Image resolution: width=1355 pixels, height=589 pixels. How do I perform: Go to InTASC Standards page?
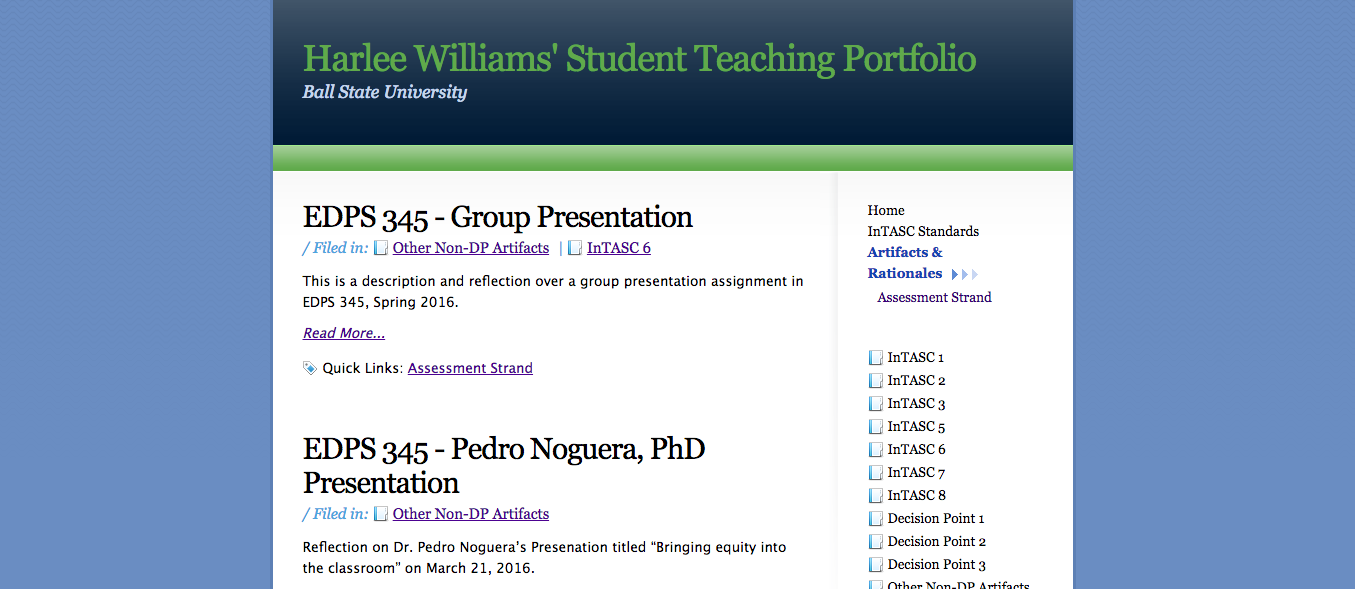click(x=923, y=231)
